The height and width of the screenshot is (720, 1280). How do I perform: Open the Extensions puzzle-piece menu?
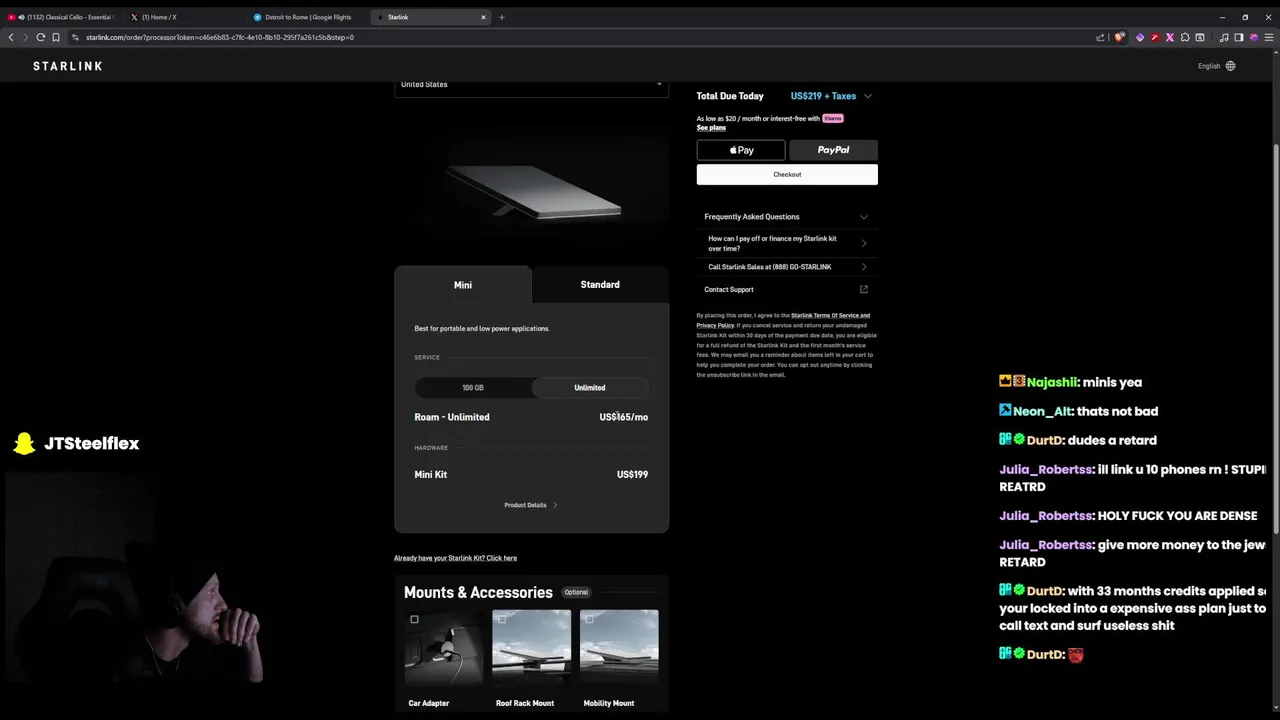[1185, 37]
